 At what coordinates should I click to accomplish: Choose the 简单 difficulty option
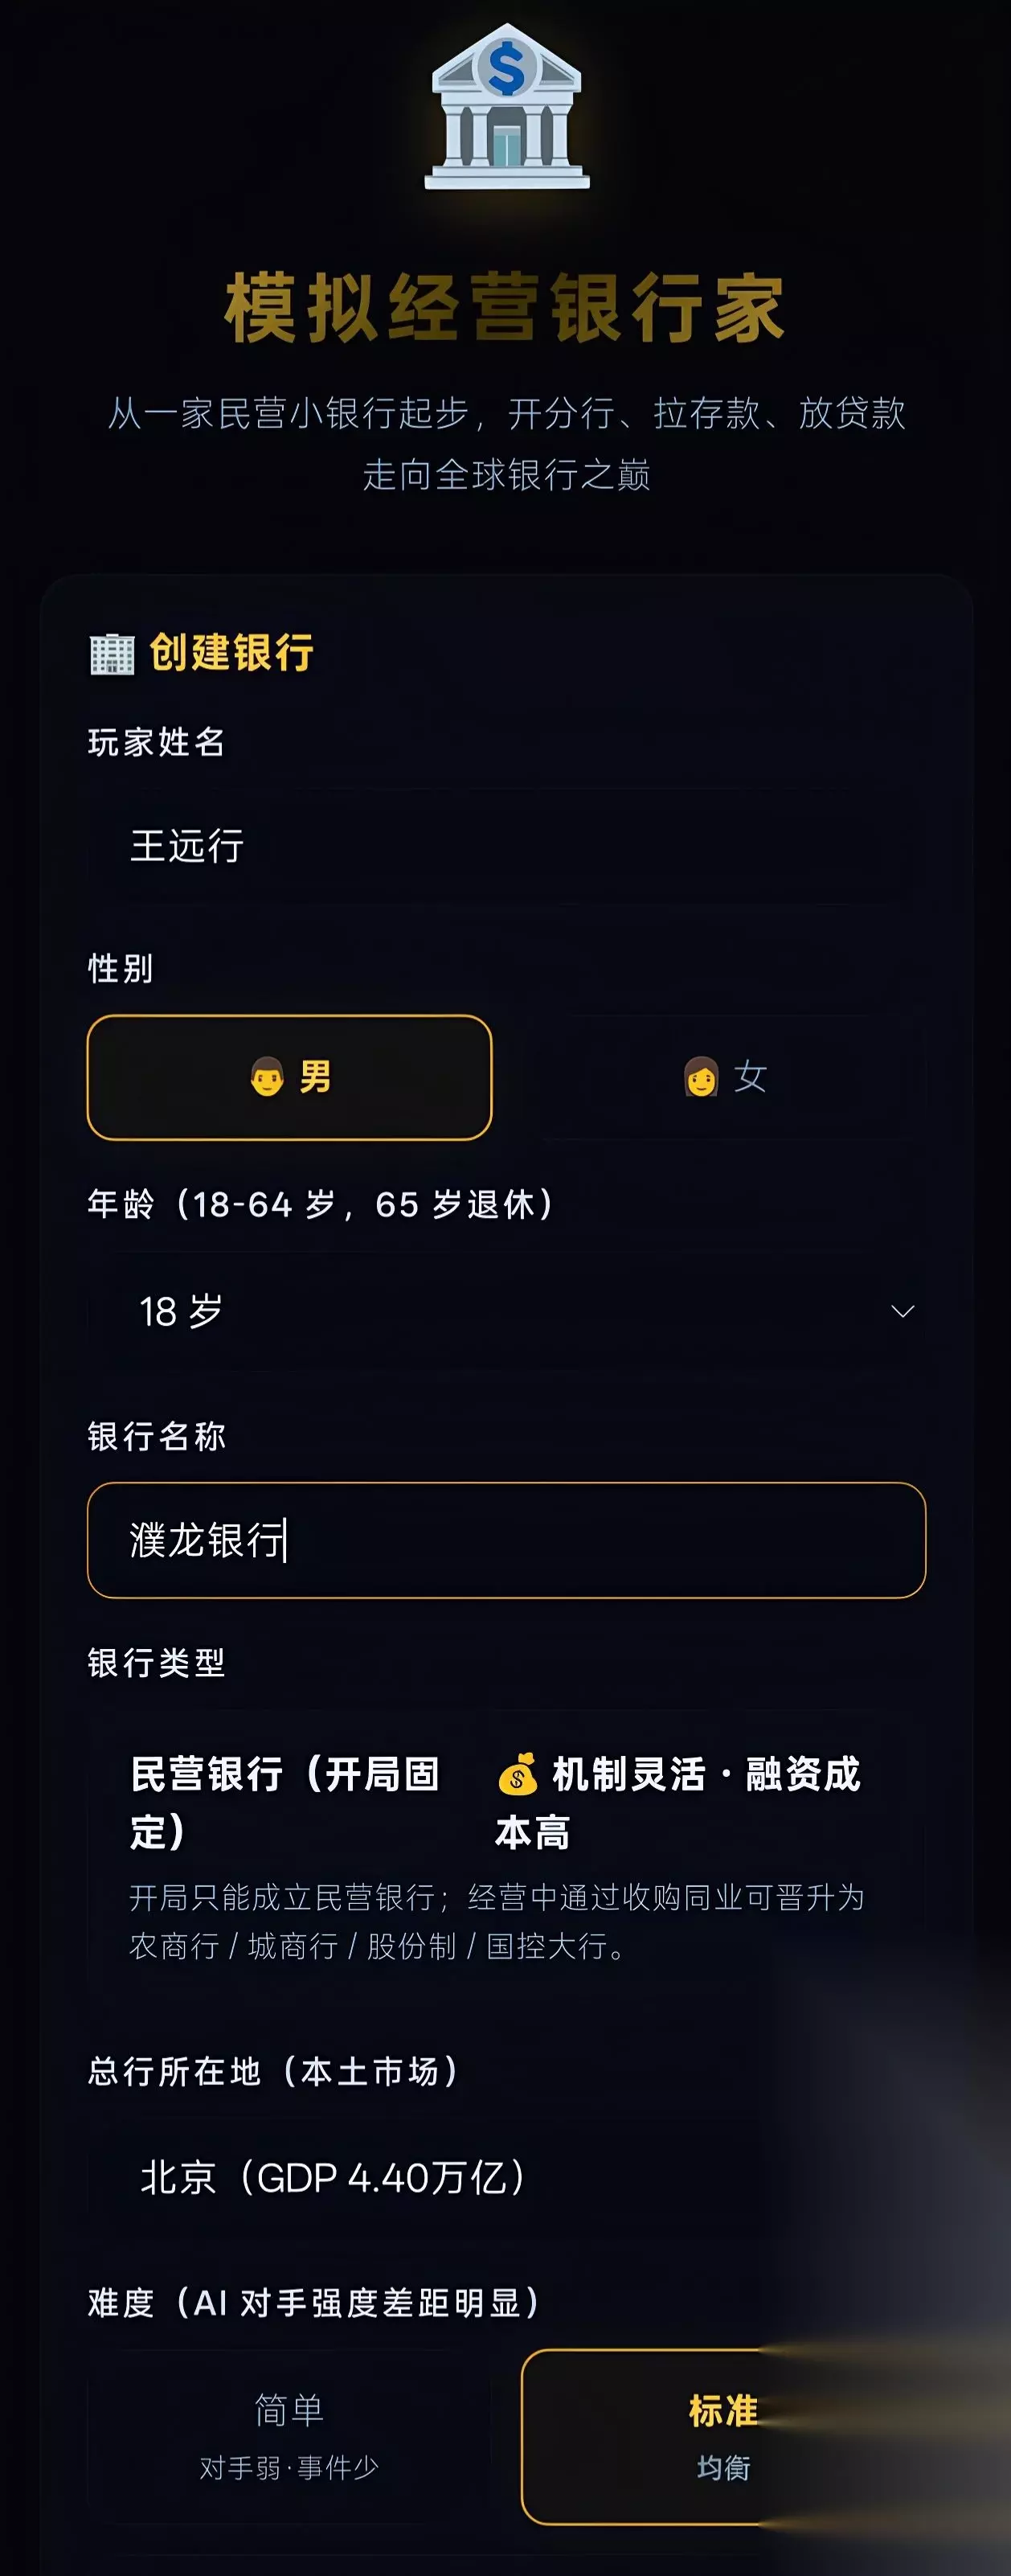pos(289,2436)
